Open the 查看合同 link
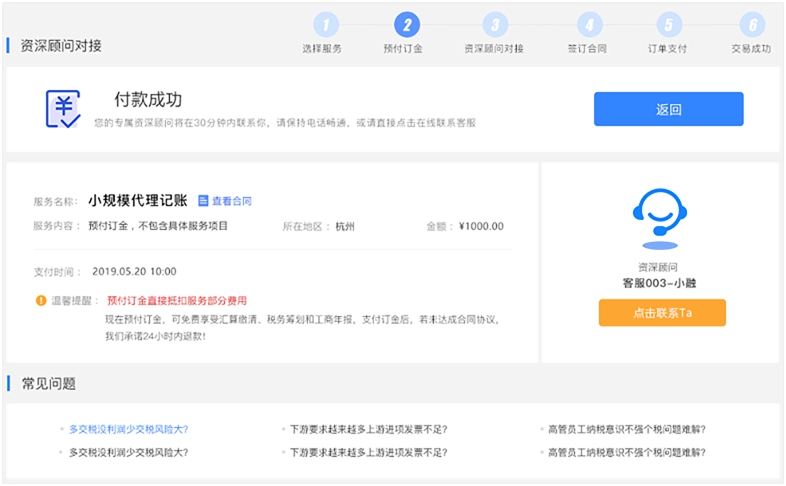786x486 pixels. tap(232, 201)
